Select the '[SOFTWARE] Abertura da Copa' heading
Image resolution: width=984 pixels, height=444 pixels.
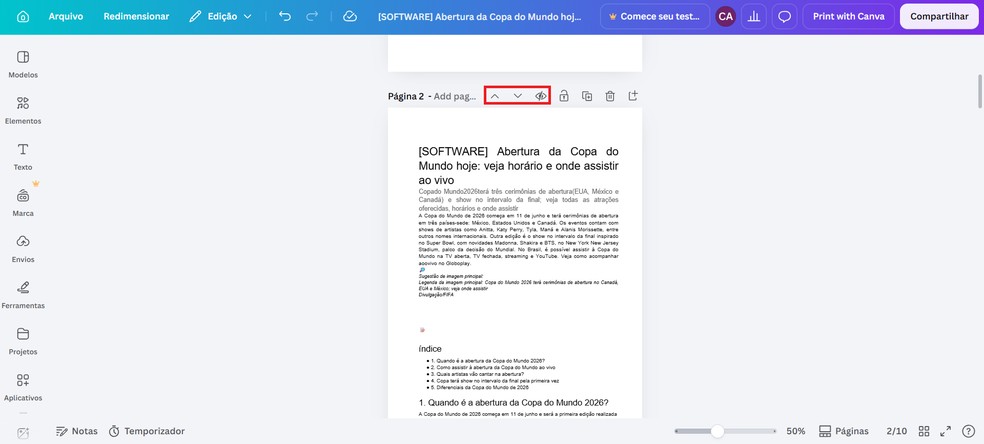click(518, 166)
